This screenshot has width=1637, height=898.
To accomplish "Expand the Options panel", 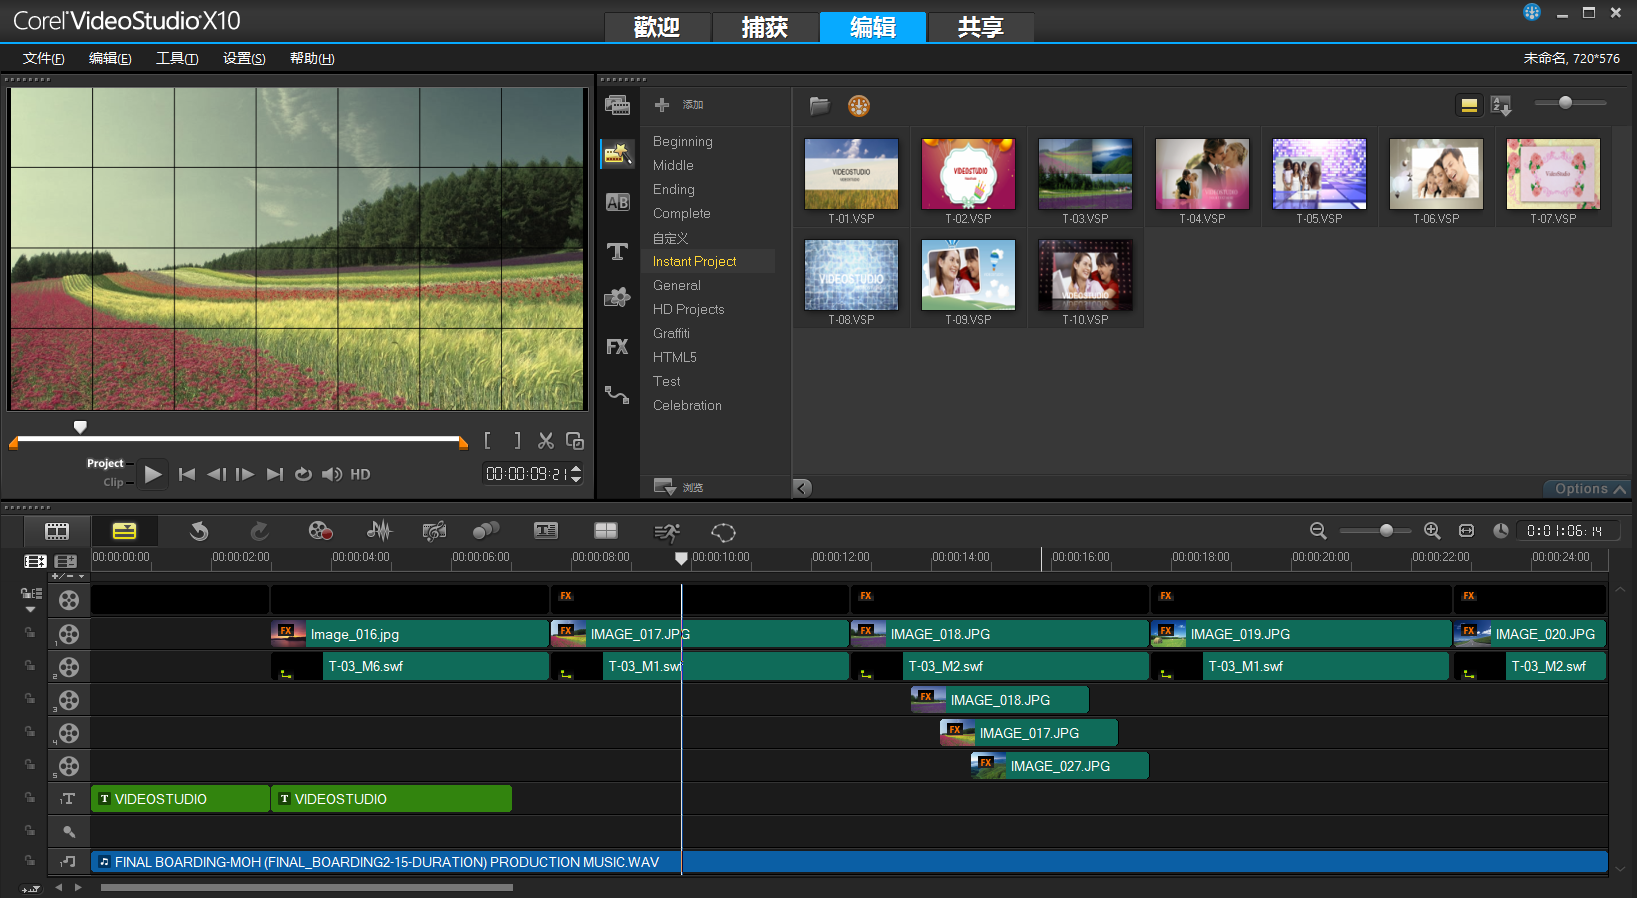I will [x=1588, y=489].
